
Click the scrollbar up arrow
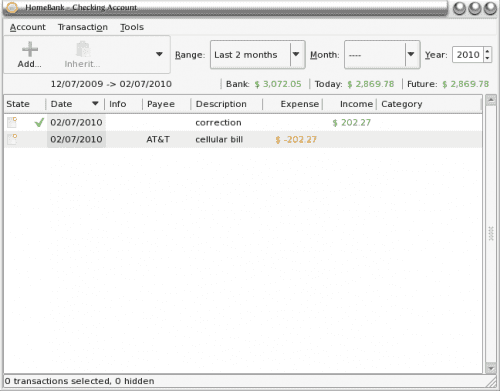point(491,100)
